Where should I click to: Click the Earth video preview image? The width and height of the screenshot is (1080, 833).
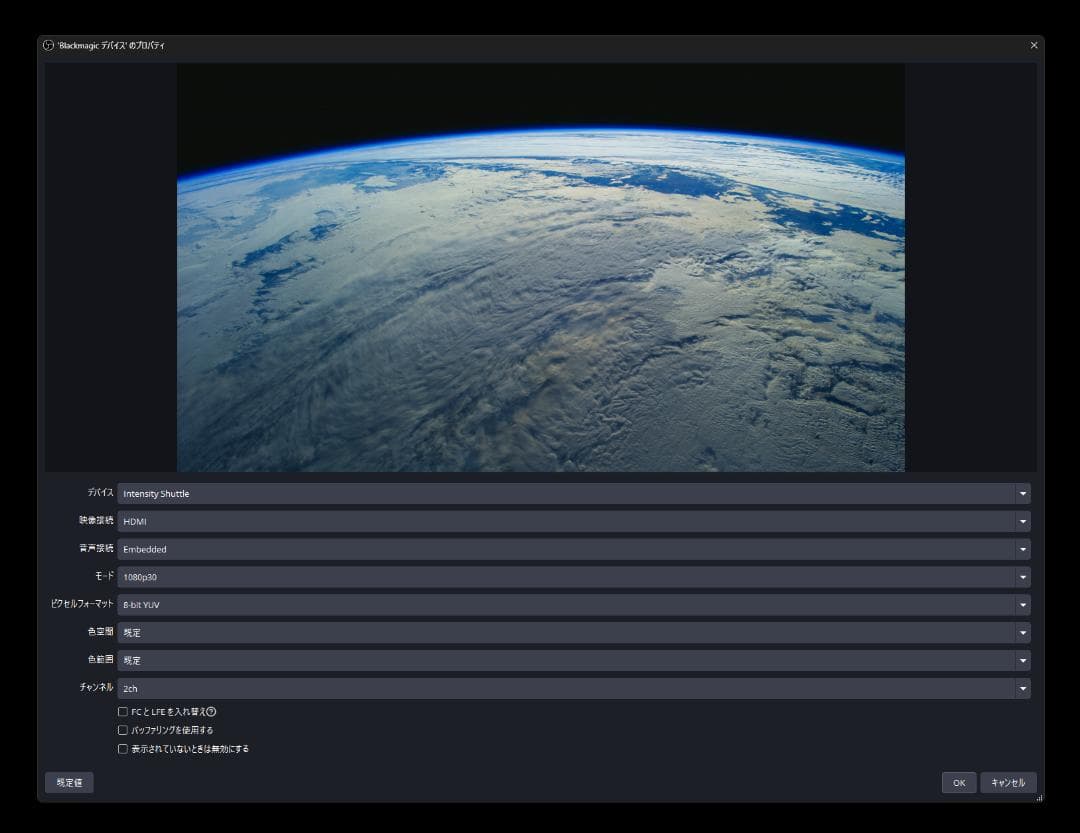[540, 267]
